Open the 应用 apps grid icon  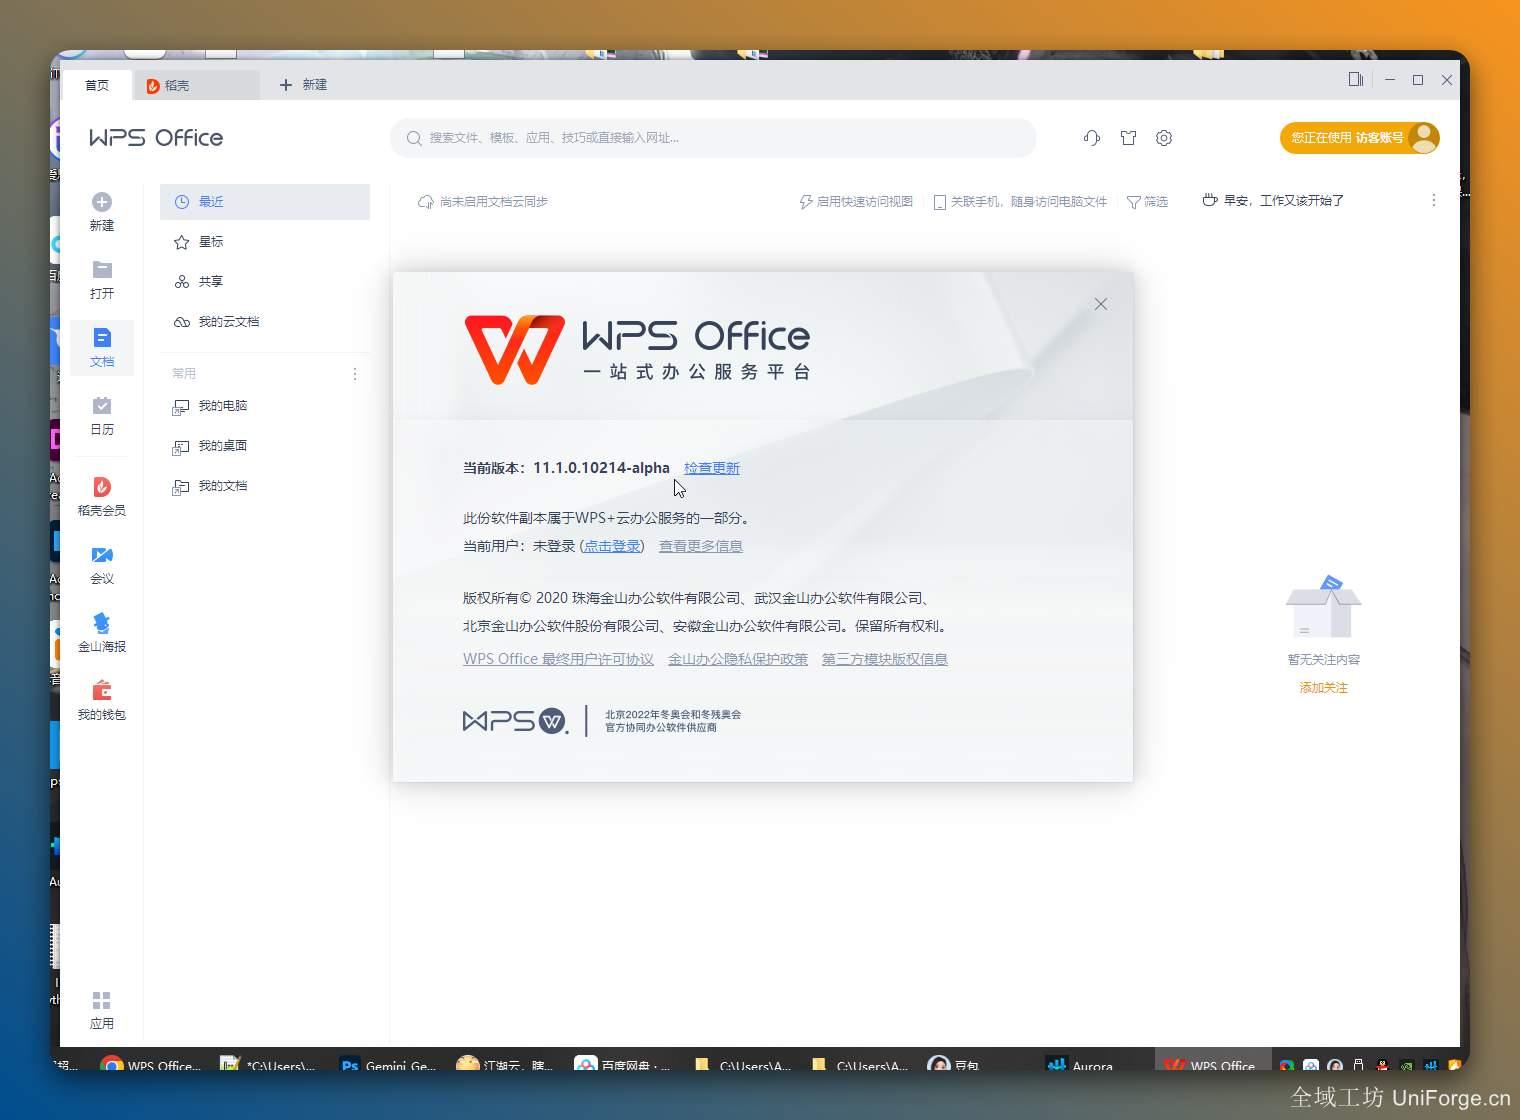[102, 1000]
